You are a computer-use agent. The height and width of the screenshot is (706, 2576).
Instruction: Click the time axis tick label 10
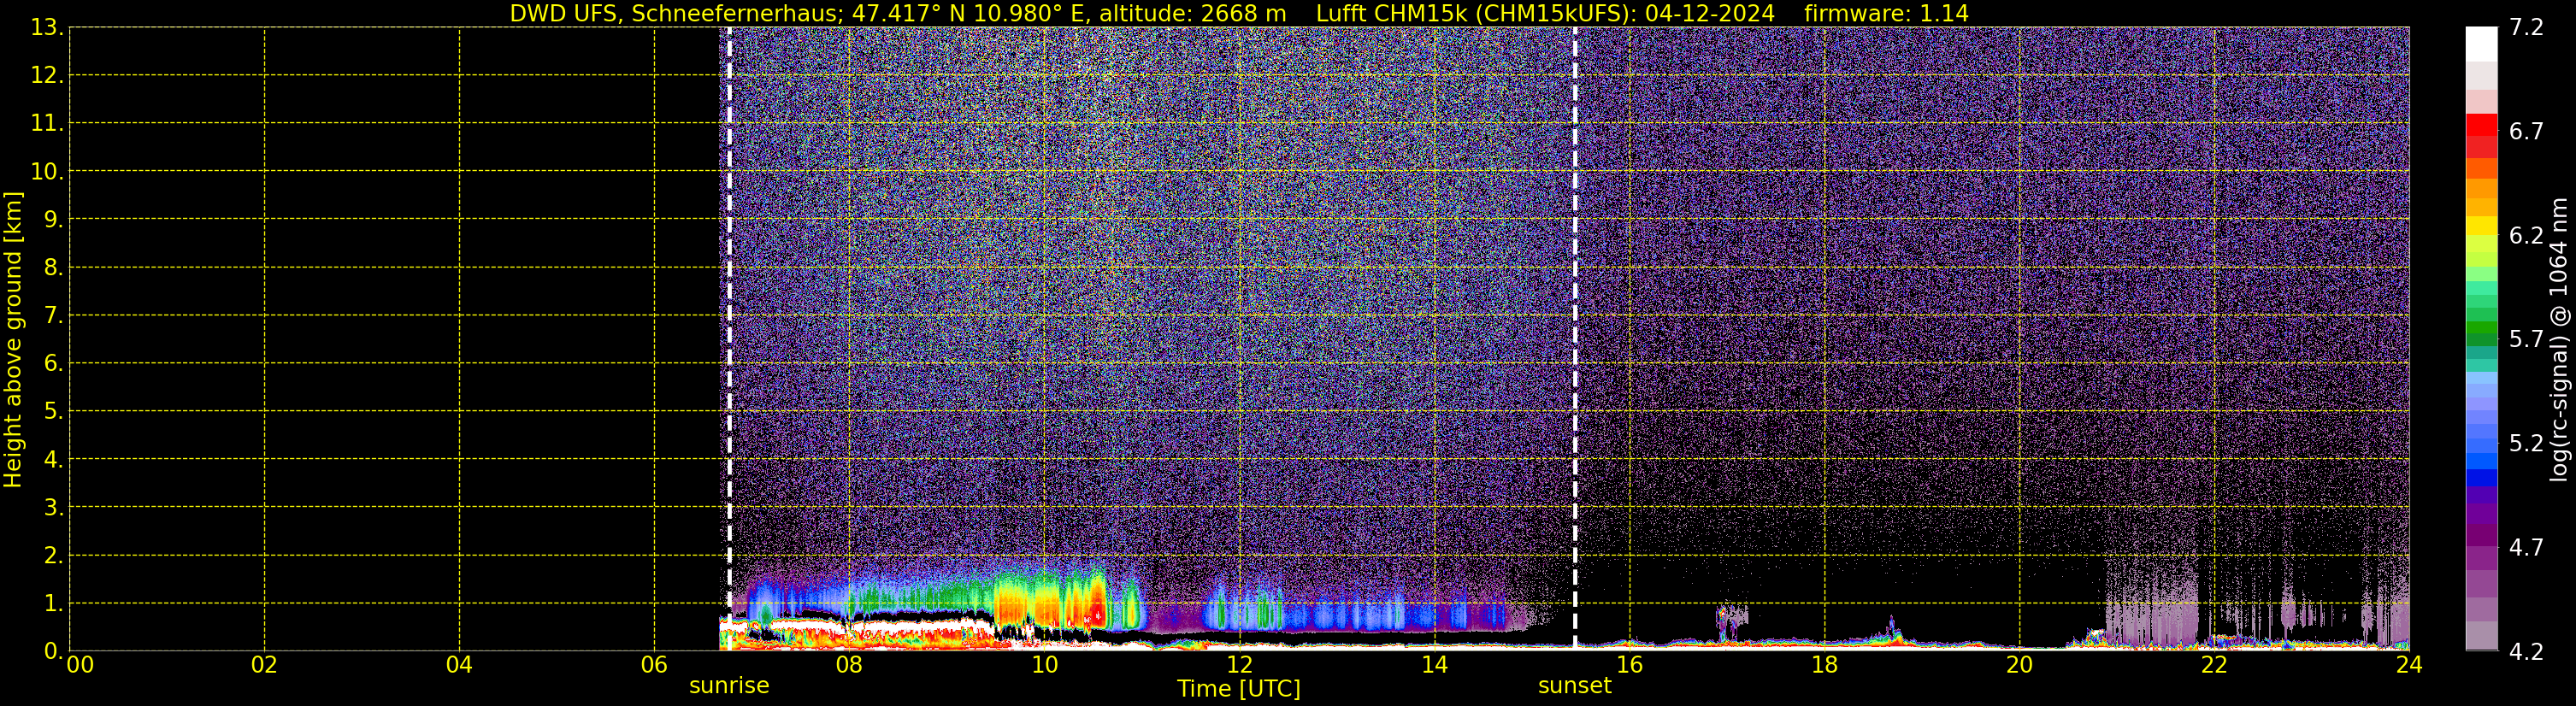coord(1044,665)
